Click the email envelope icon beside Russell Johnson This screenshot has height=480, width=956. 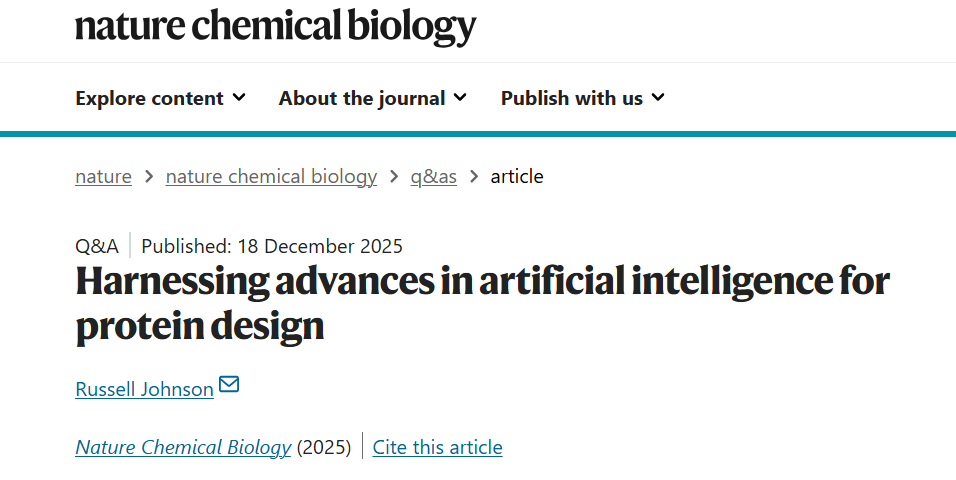coord(229,385)
